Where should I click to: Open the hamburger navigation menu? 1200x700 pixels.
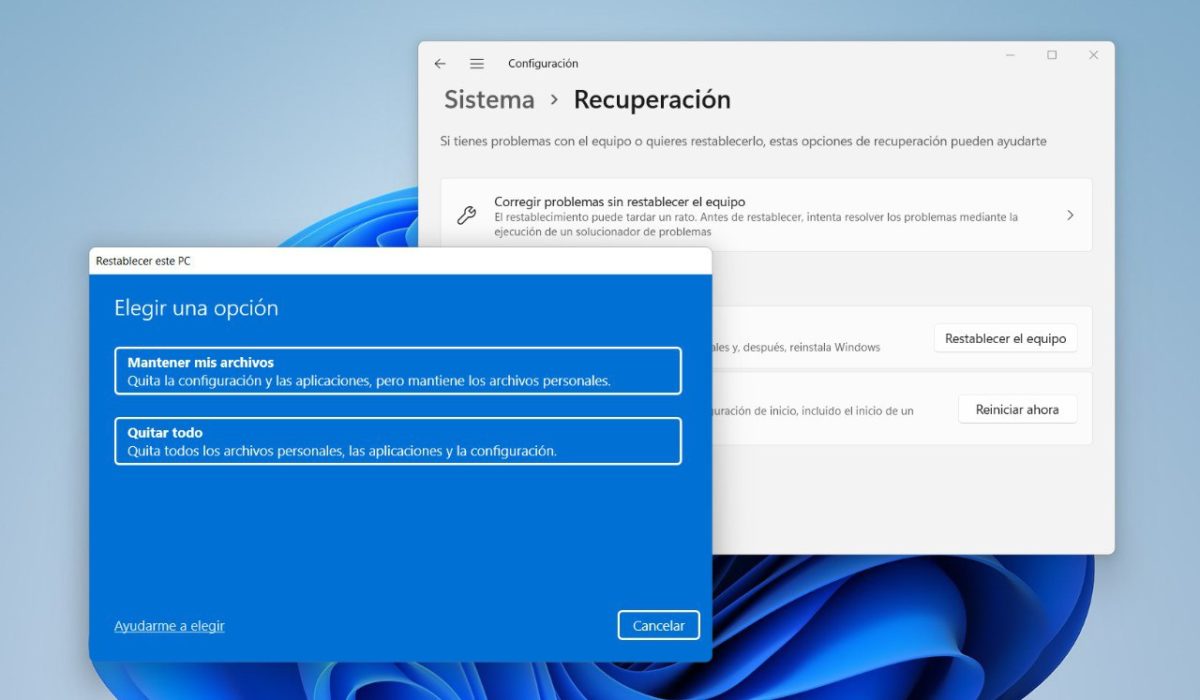(477, 63)
